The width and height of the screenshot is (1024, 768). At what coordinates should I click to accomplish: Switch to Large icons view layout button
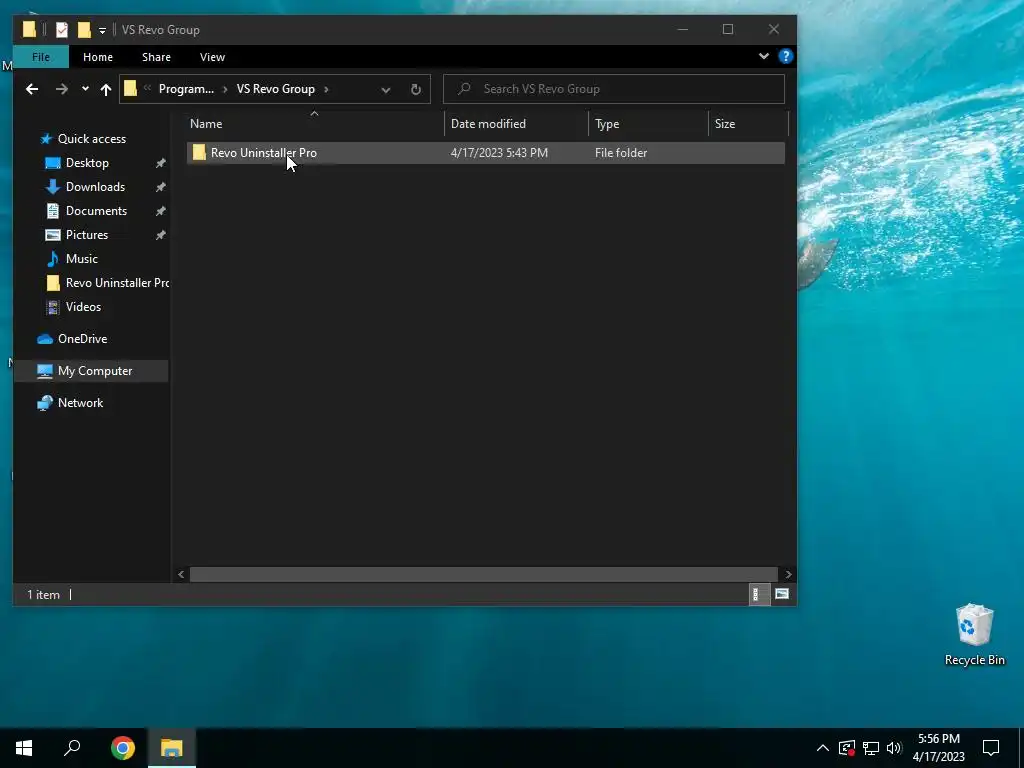coord(782,594)
